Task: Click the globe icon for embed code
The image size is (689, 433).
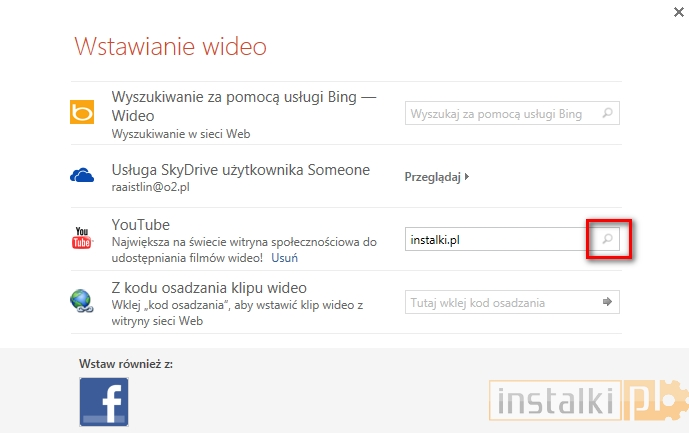Action: point(82,302)
